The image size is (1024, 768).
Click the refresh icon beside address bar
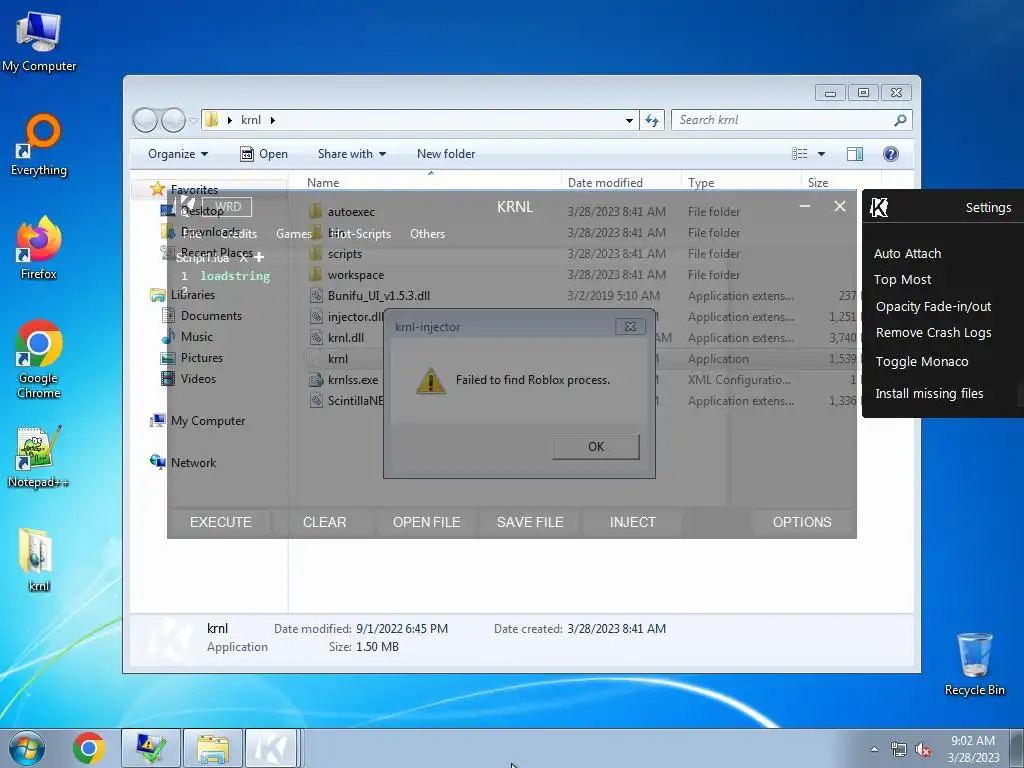pos(652,120)
